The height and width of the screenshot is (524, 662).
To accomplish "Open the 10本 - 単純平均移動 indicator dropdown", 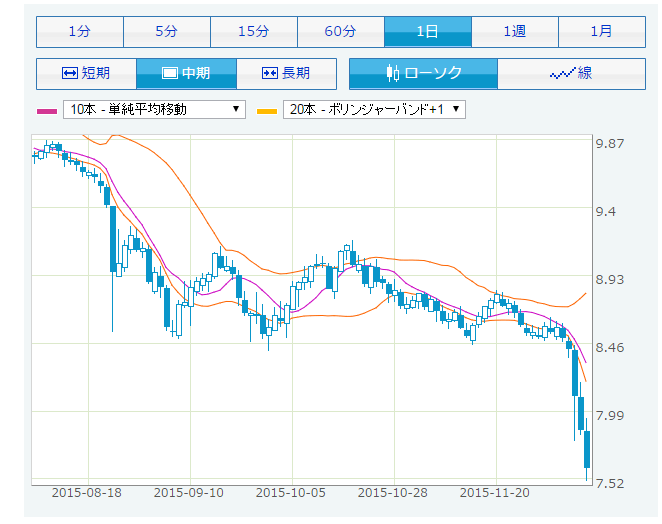I will (155, 110).
